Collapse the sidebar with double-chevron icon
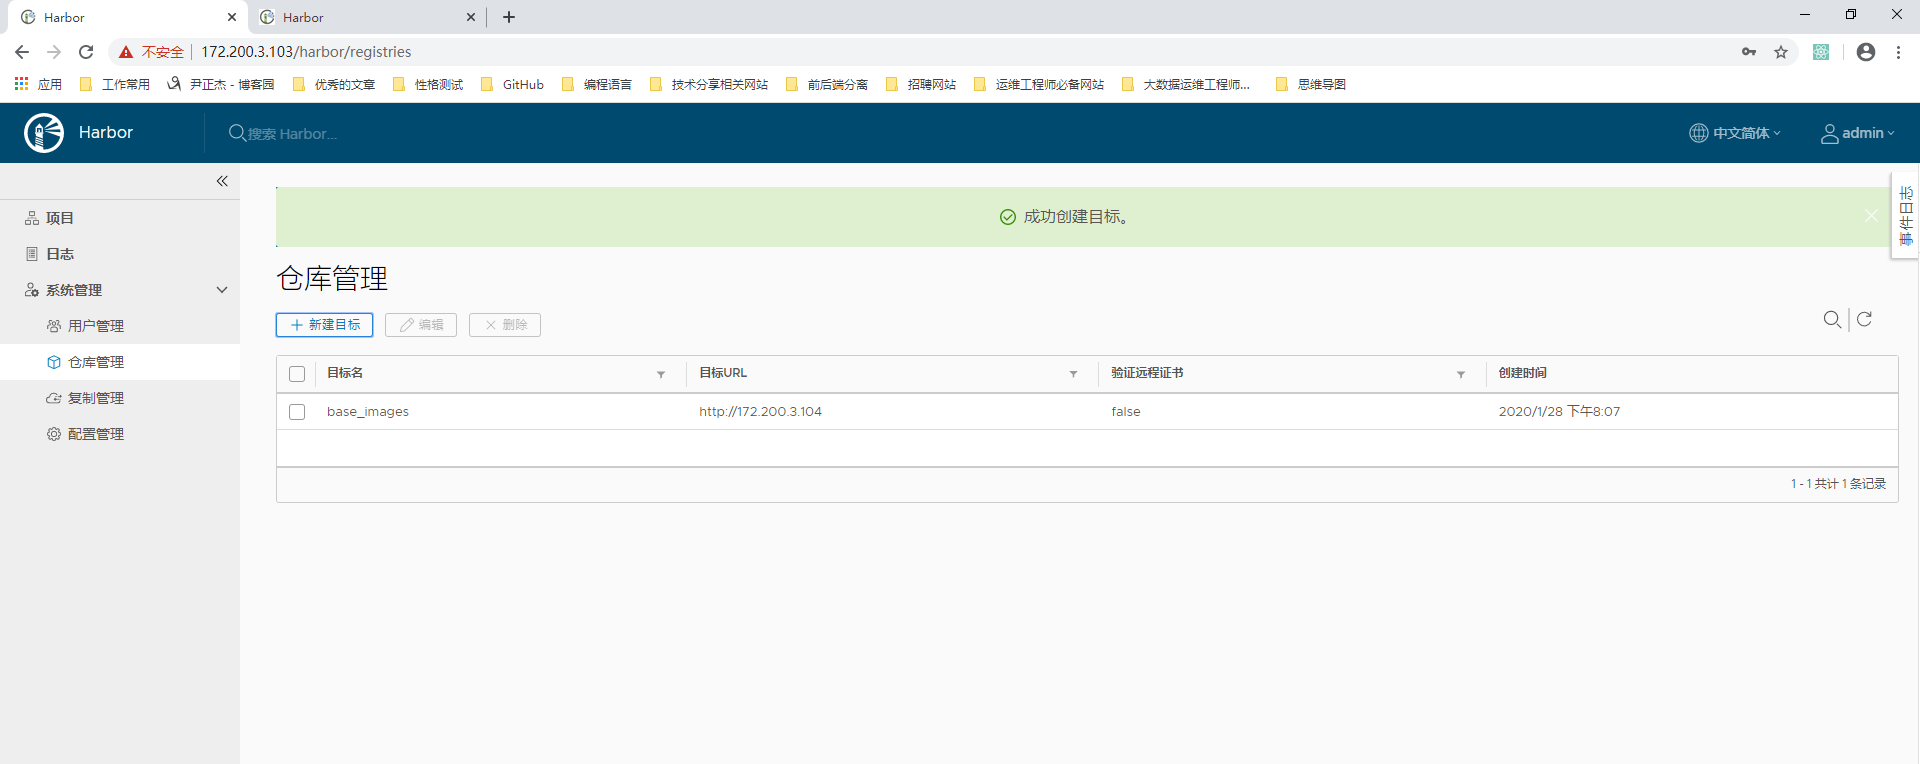Image resolution: width=1920 pixels, height=764 pixels. [222, 181]
